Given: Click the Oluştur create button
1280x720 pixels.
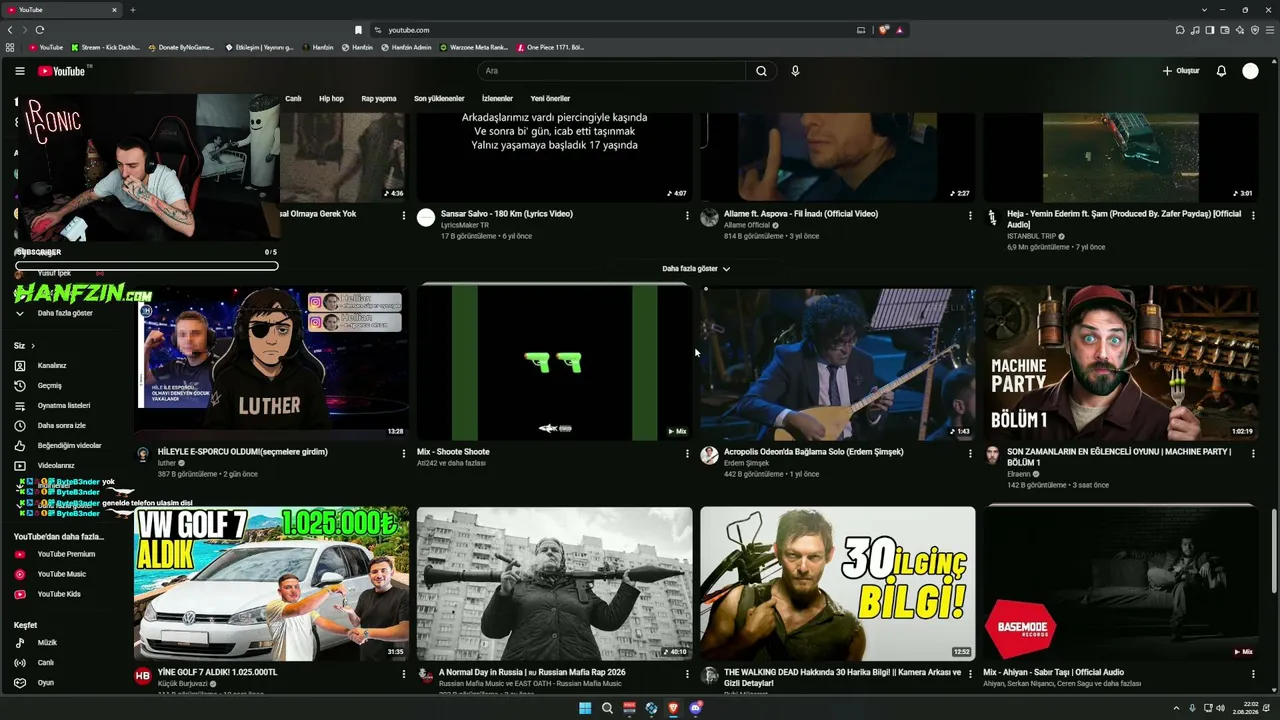Looking at the screenshot, I should (x=1181, y=71).
